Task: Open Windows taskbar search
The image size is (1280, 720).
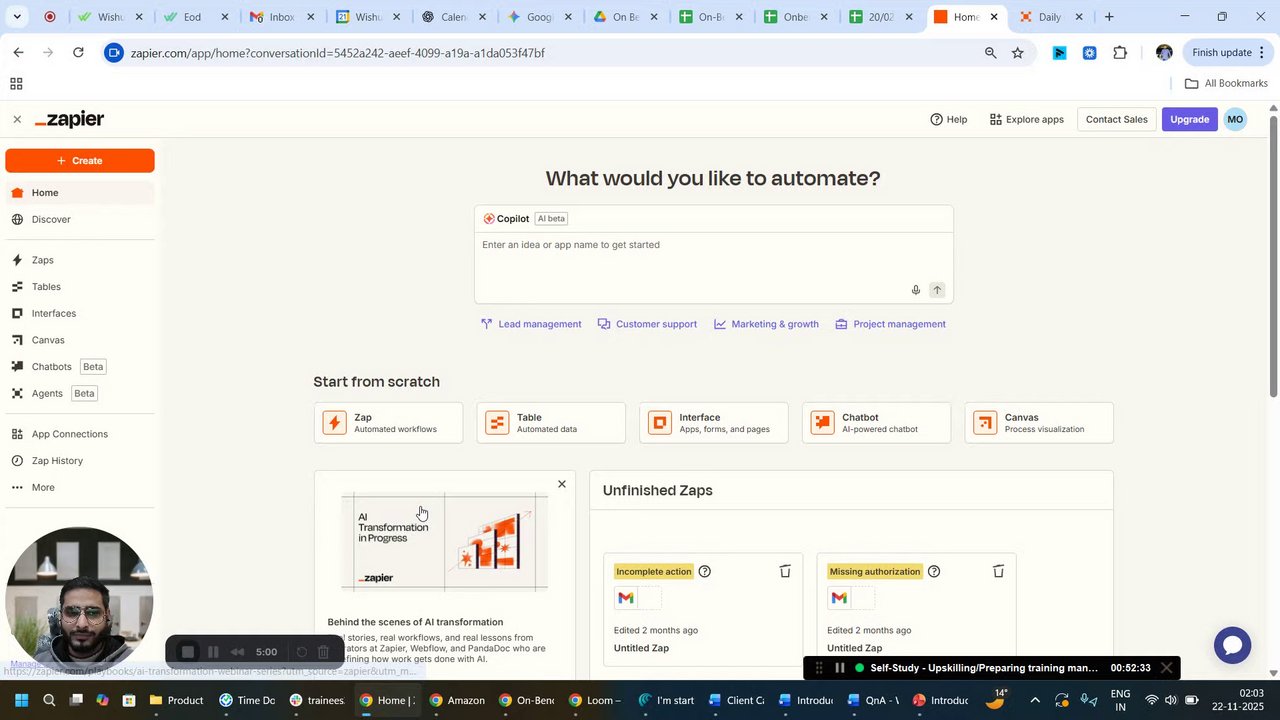Action: point(49,700)
